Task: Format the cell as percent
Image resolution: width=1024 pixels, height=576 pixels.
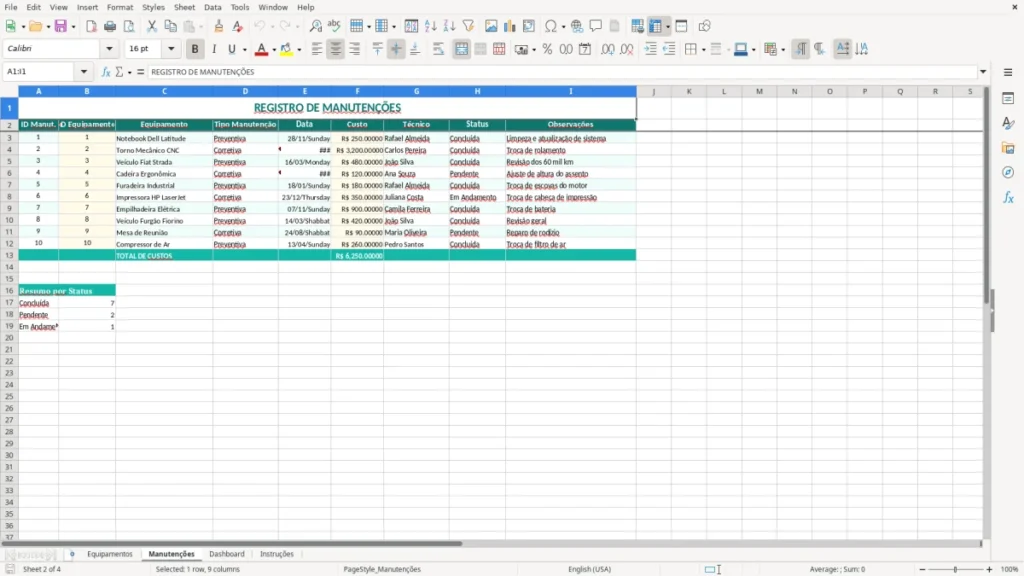Action: [x=547, y=49]
